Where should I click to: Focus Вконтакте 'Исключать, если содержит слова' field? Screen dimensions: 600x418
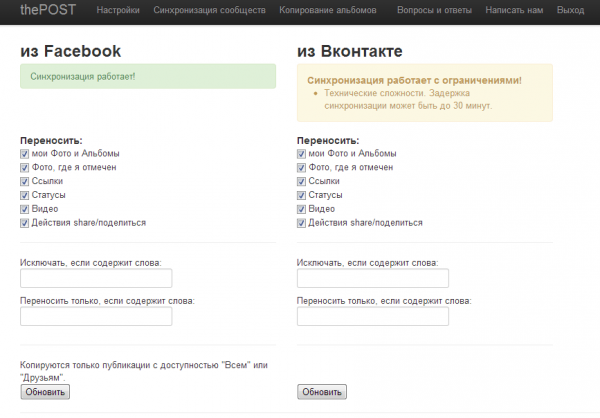point(373,278)
